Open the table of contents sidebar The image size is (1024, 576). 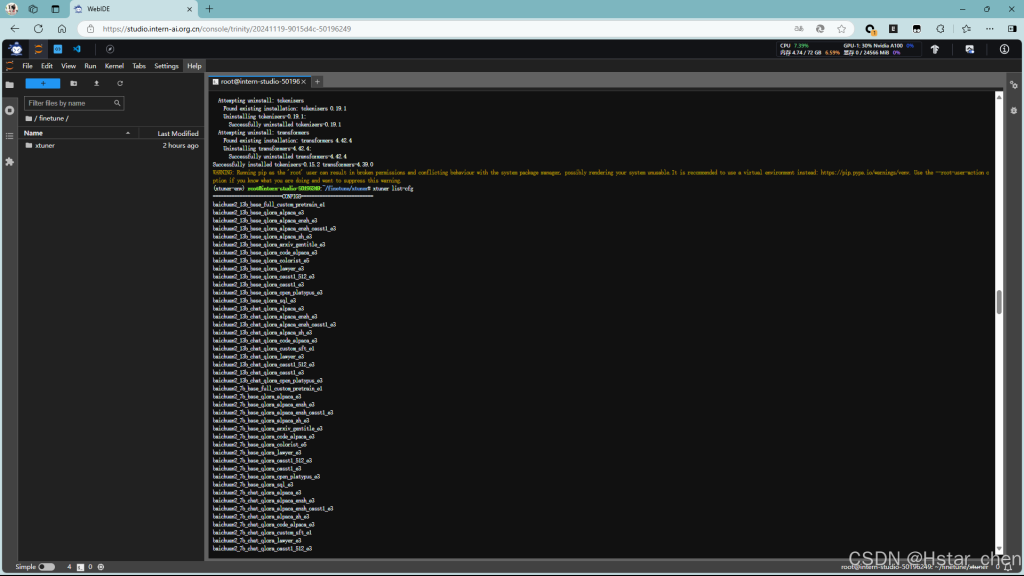coord(9,136)
